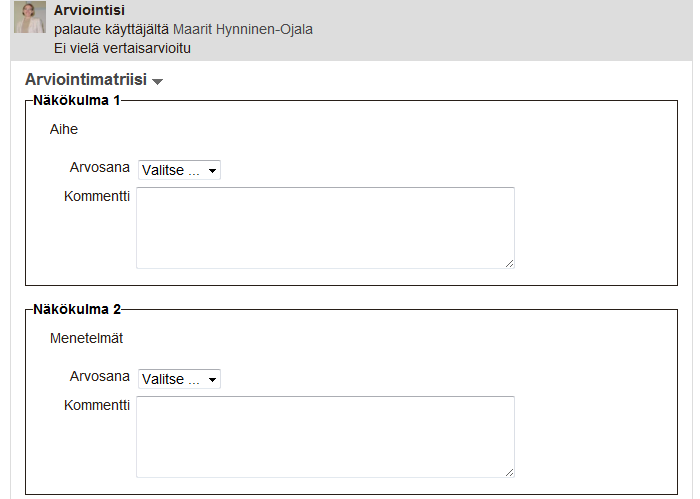Click the Arvosana label in Näkökulma 1
Image resolution: width=700 pixels, height=499 pixels.
tap(100, 167)
